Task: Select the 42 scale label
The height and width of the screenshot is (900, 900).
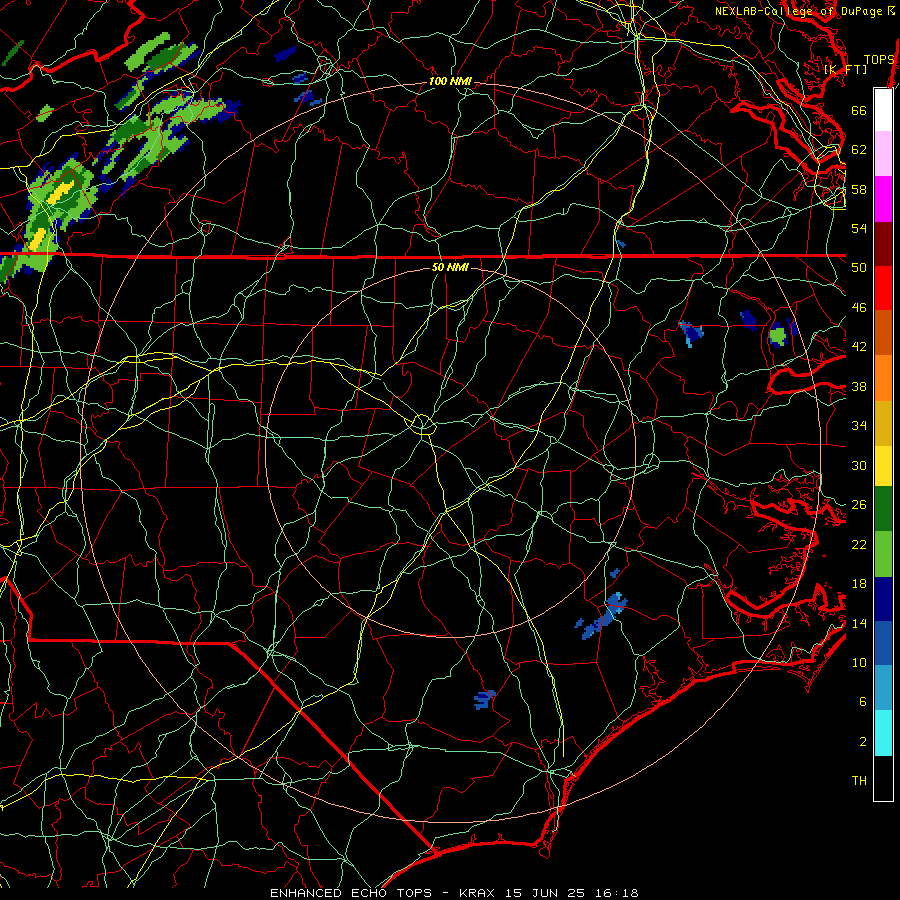Action: (859, 347)
